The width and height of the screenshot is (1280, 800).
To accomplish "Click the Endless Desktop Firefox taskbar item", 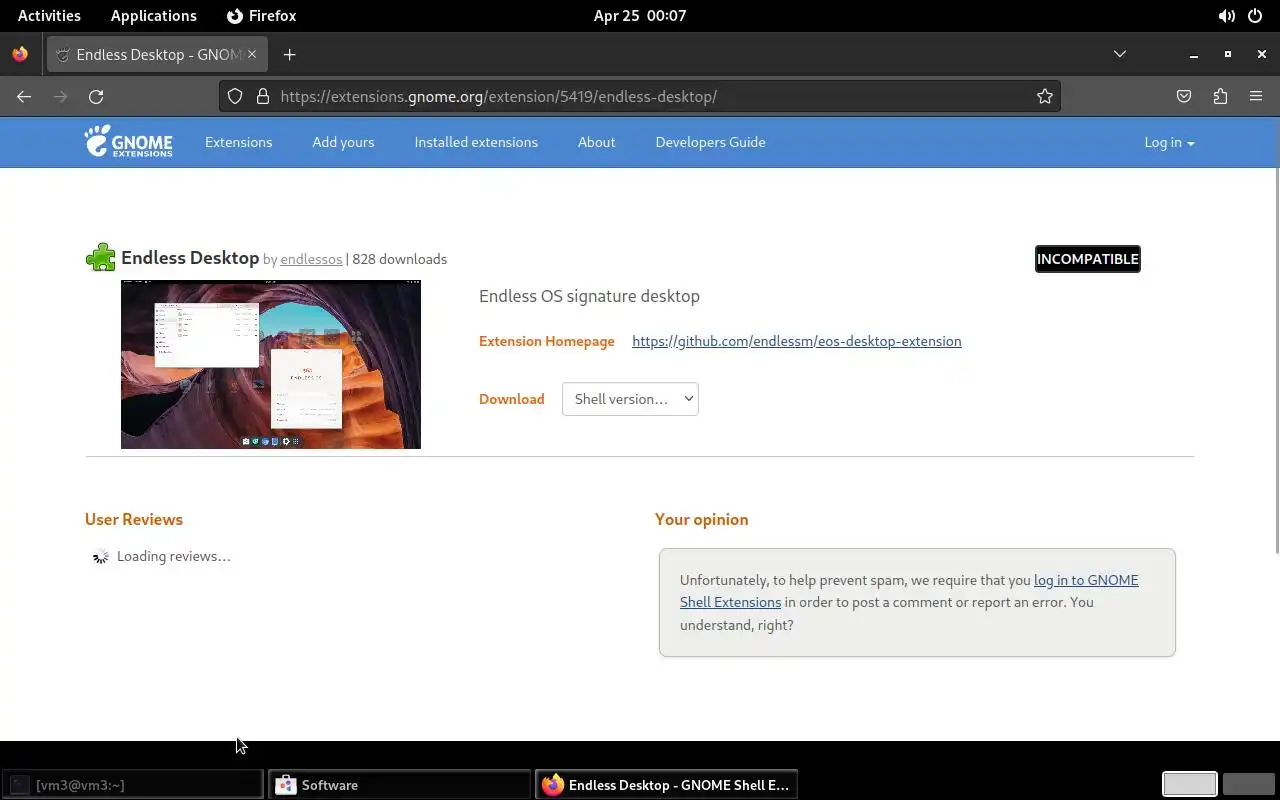I will point(666,785).
